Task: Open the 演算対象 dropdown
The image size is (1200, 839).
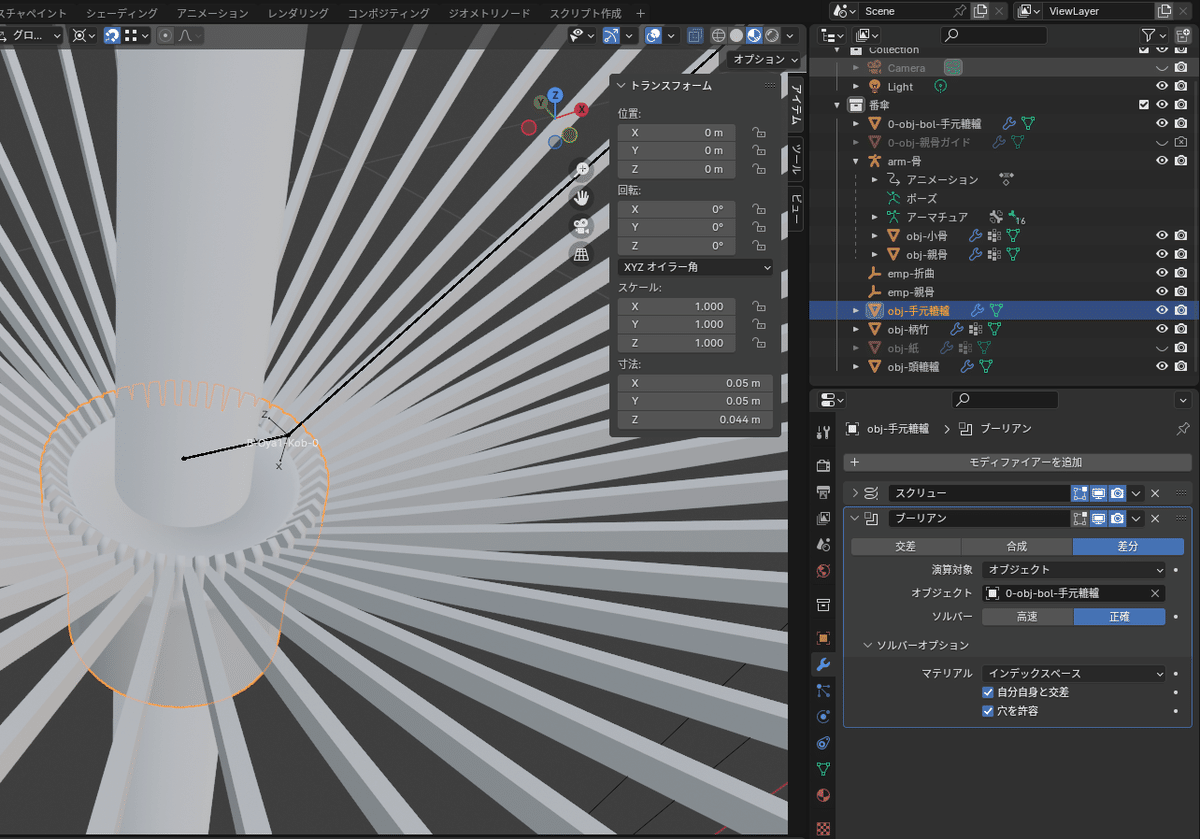Action: click(1074, 569)
